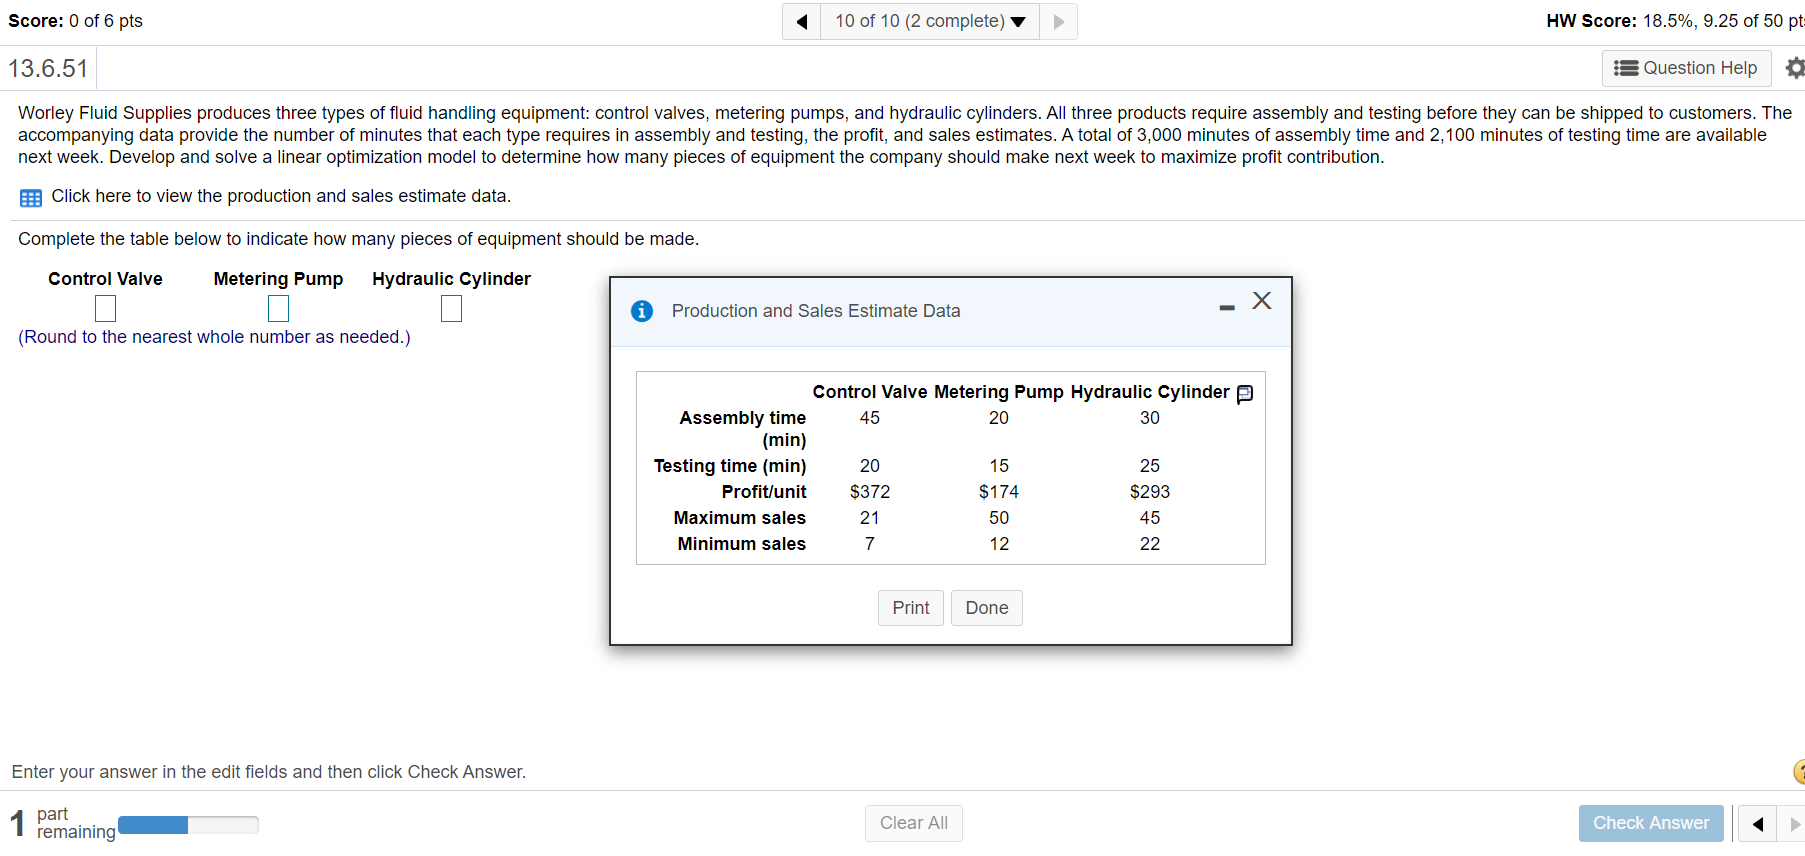Click the info icon in the popup header

click(642, 311)
